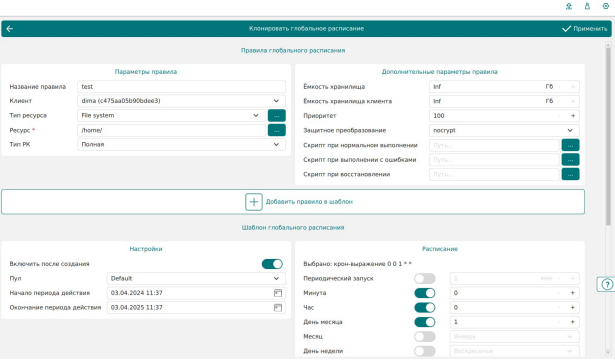
Task: Open Защитное преобразование dropdown showing nocrypt
Action: click(x=504, y=130)
